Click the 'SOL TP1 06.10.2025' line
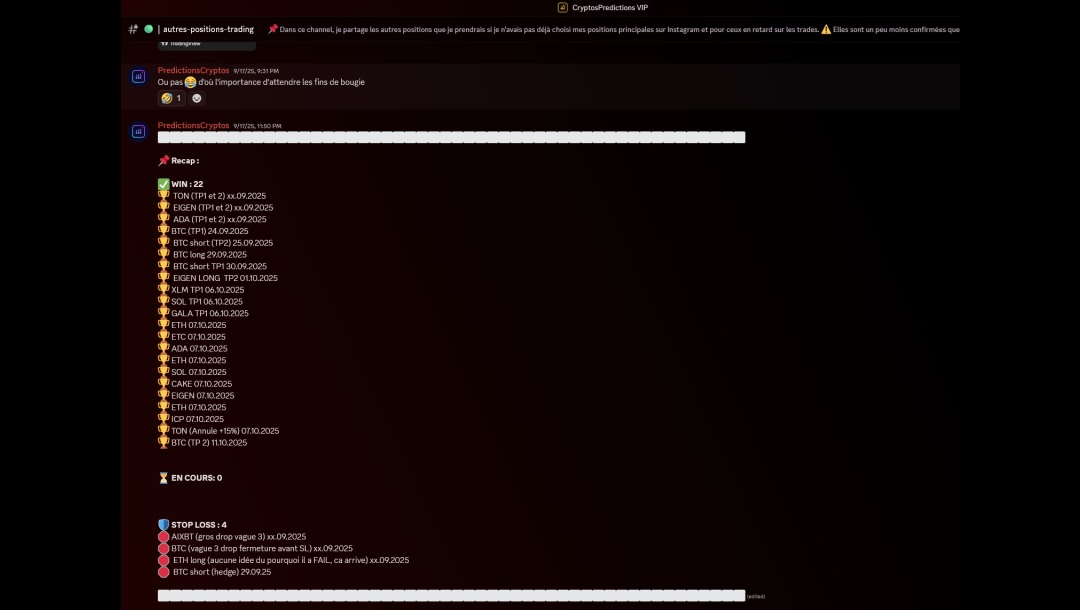This screenshot has height=610, width=1080. [207, 302]
